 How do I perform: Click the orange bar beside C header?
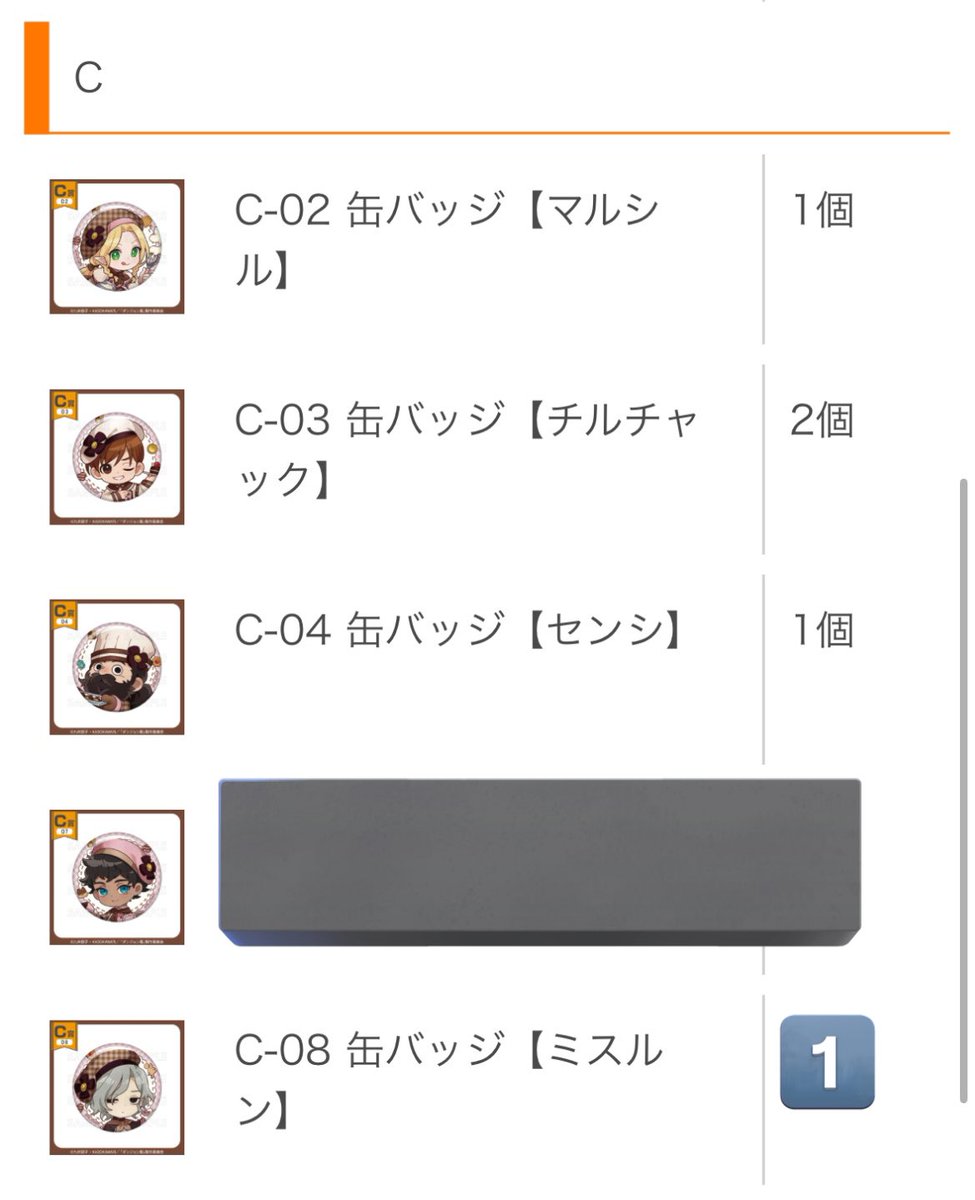click(x=36, y=78)
